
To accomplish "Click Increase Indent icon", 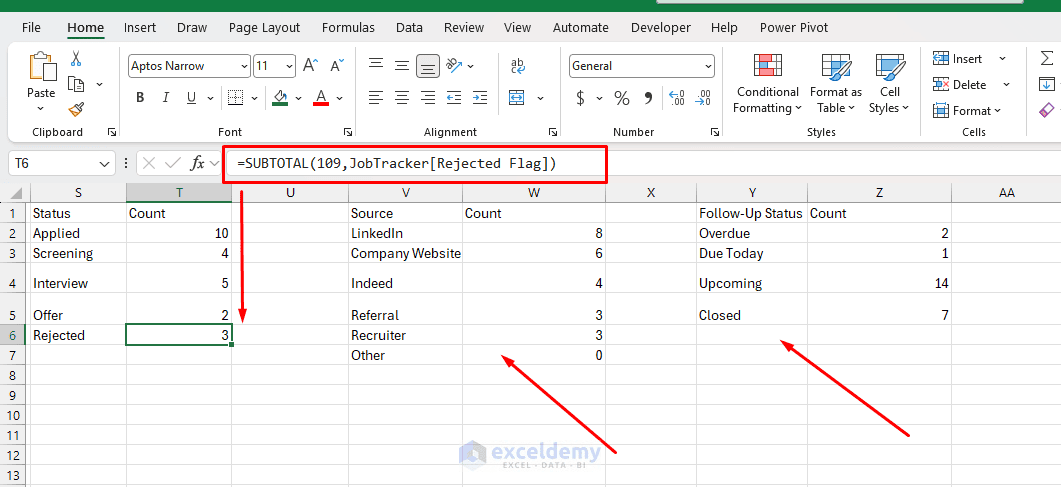I will click(480, 98).
